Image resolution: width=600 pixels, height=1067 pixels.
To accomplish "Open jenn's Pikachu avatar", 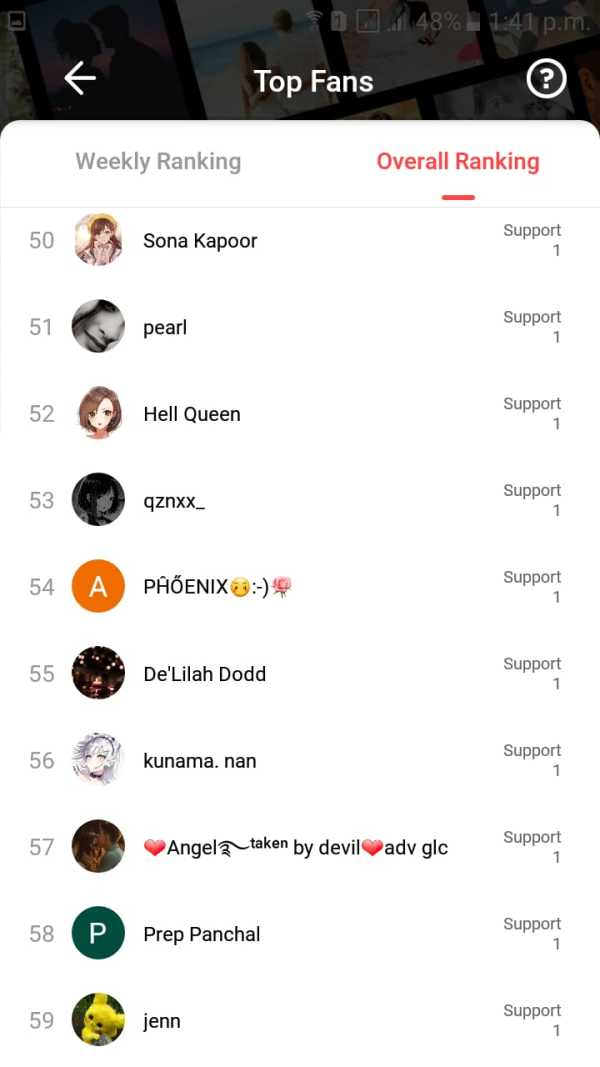I will 98,1020.
